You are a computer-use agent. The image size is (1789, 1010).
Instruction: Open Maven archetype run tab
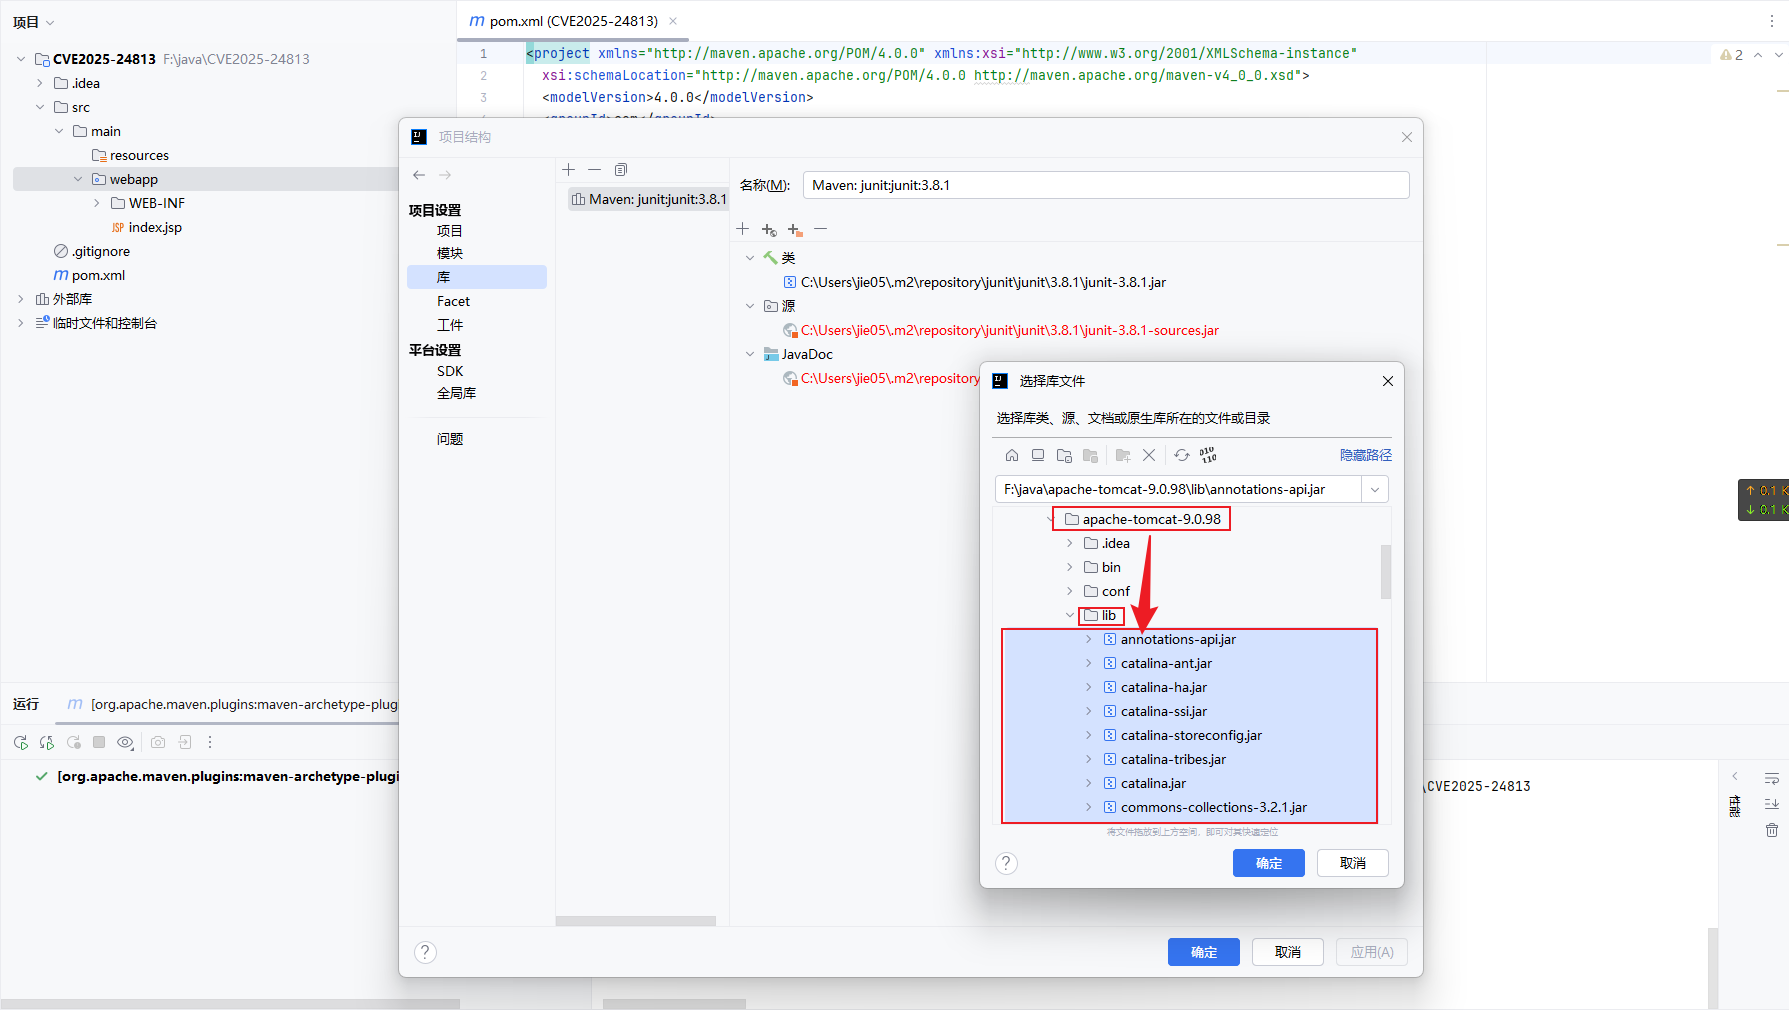coord(232,704)
